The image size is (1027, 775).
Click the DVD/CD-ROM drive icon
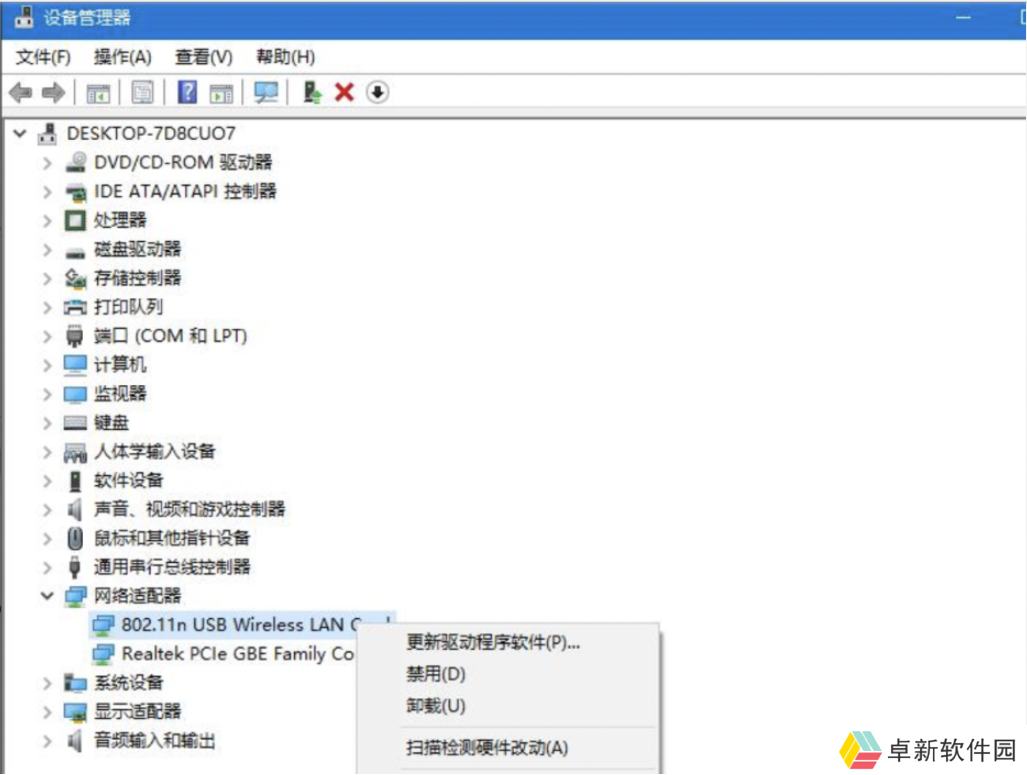coord(75,162)
